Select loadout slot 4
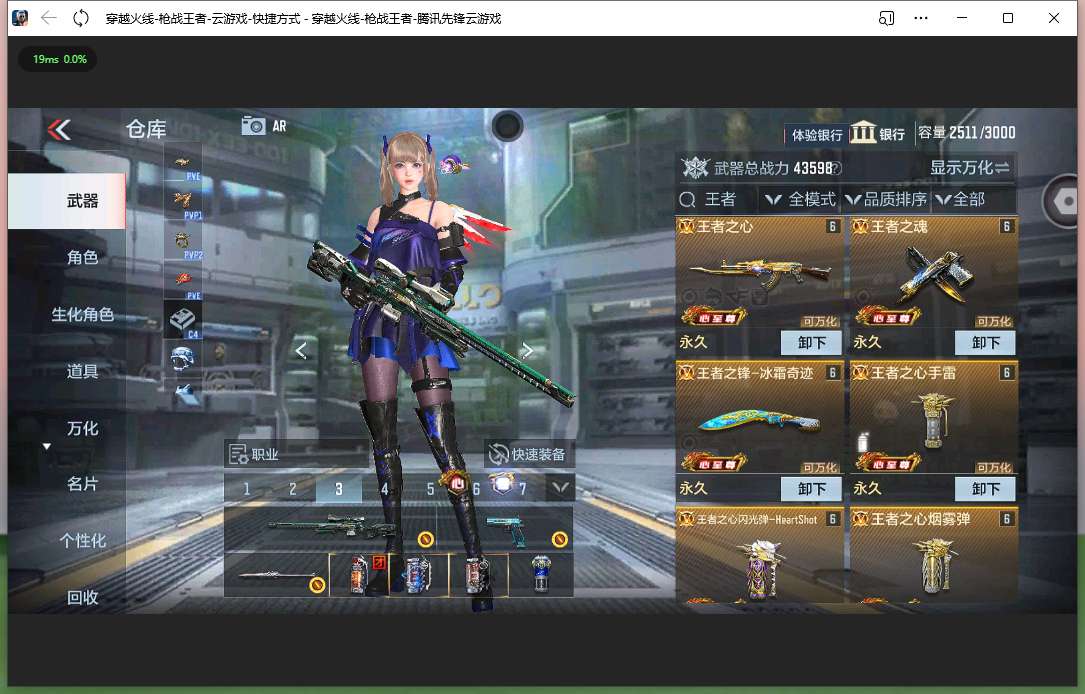The width and height of the screenshot is (1085, 694). (x=385, y=488)
